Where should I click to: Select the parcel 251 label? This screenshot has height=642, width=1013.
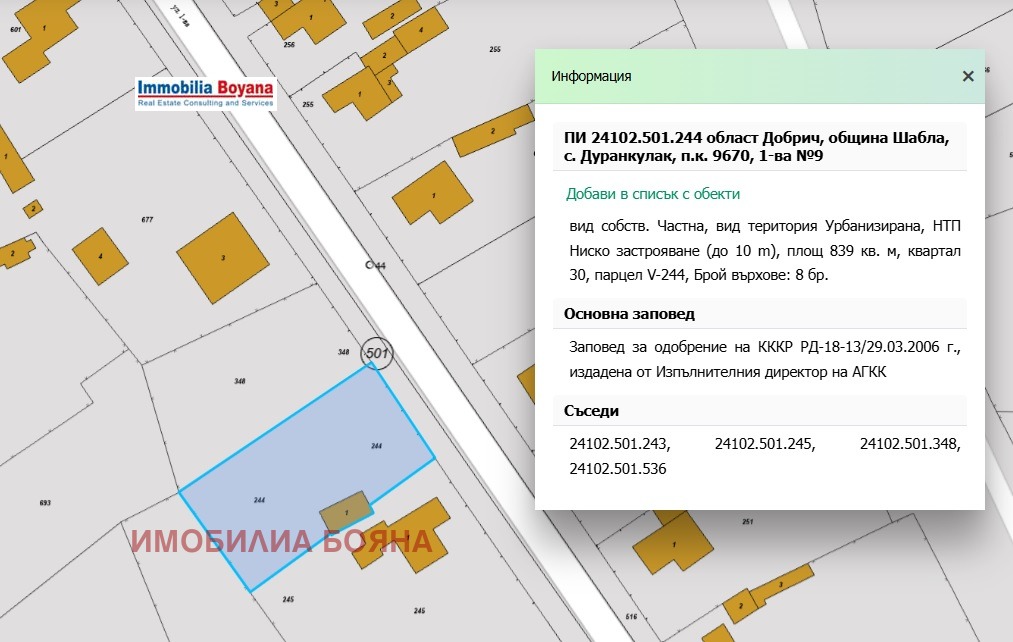tap(746, 522)
